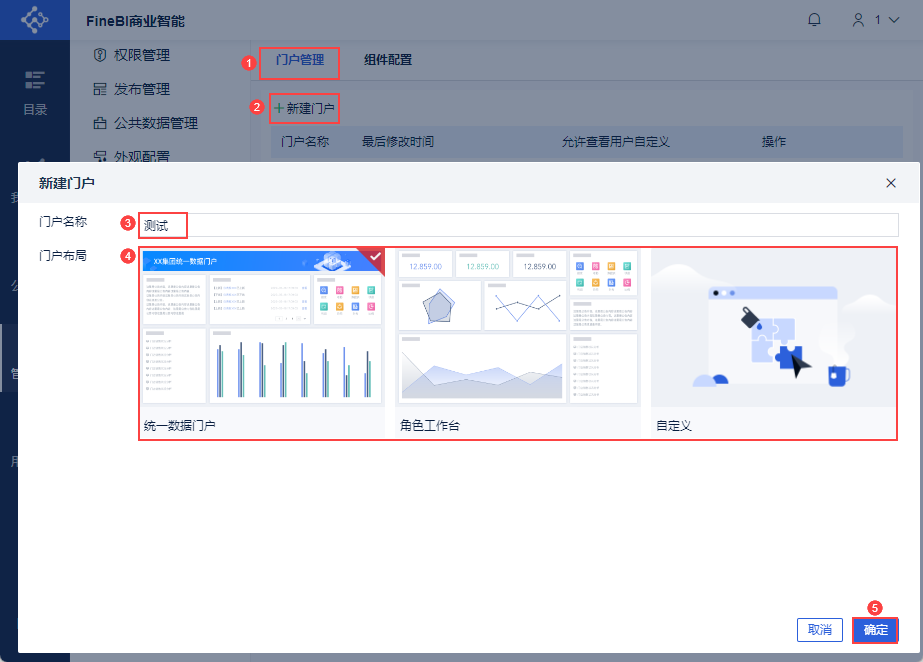
Task: Click the green plus icon for 新建门户
Action: pyautogui.click(x=279, y=108)
